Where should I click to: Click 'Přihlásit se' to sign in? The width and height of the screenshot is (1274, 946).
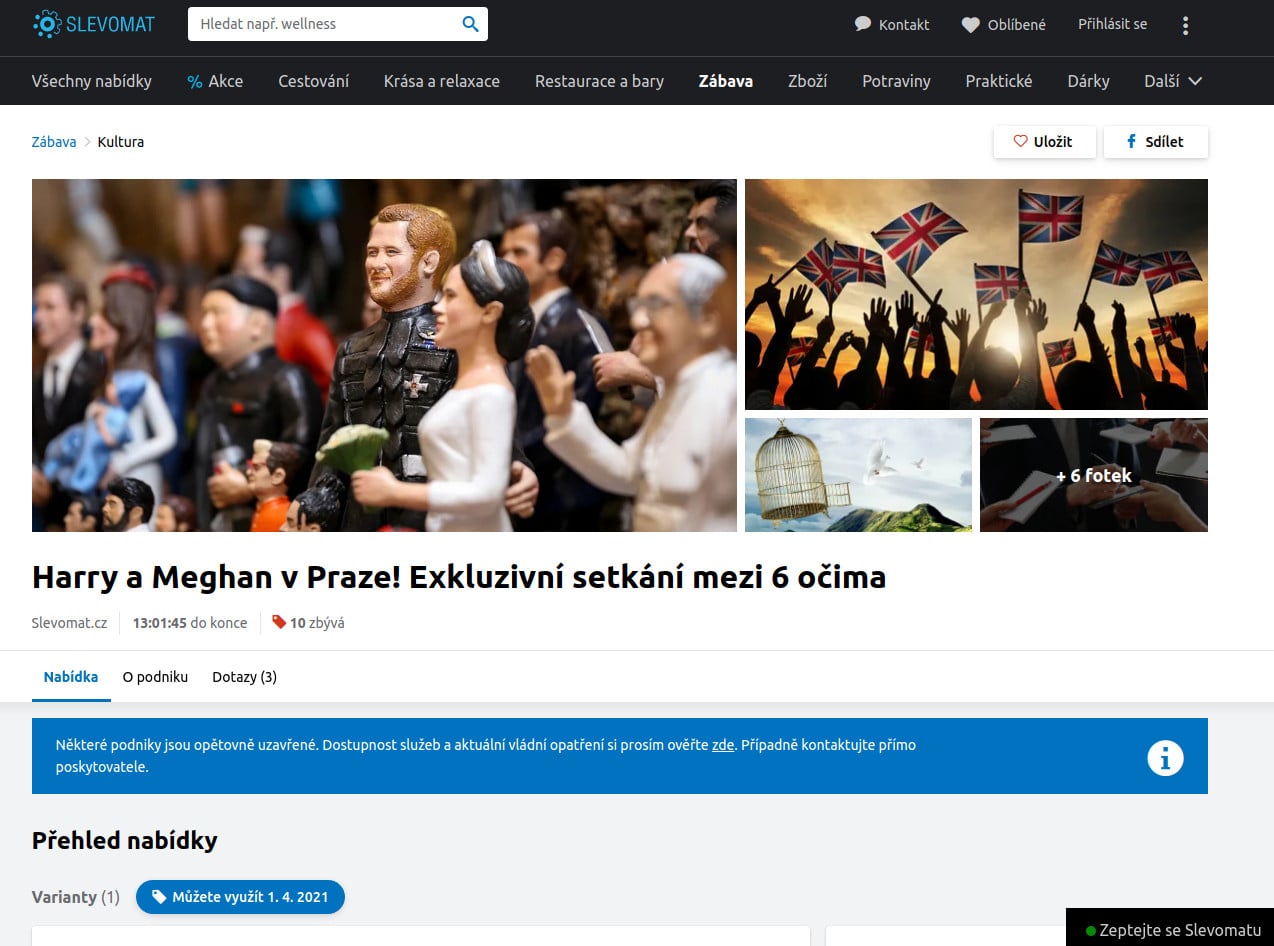tap(1112, 23)
